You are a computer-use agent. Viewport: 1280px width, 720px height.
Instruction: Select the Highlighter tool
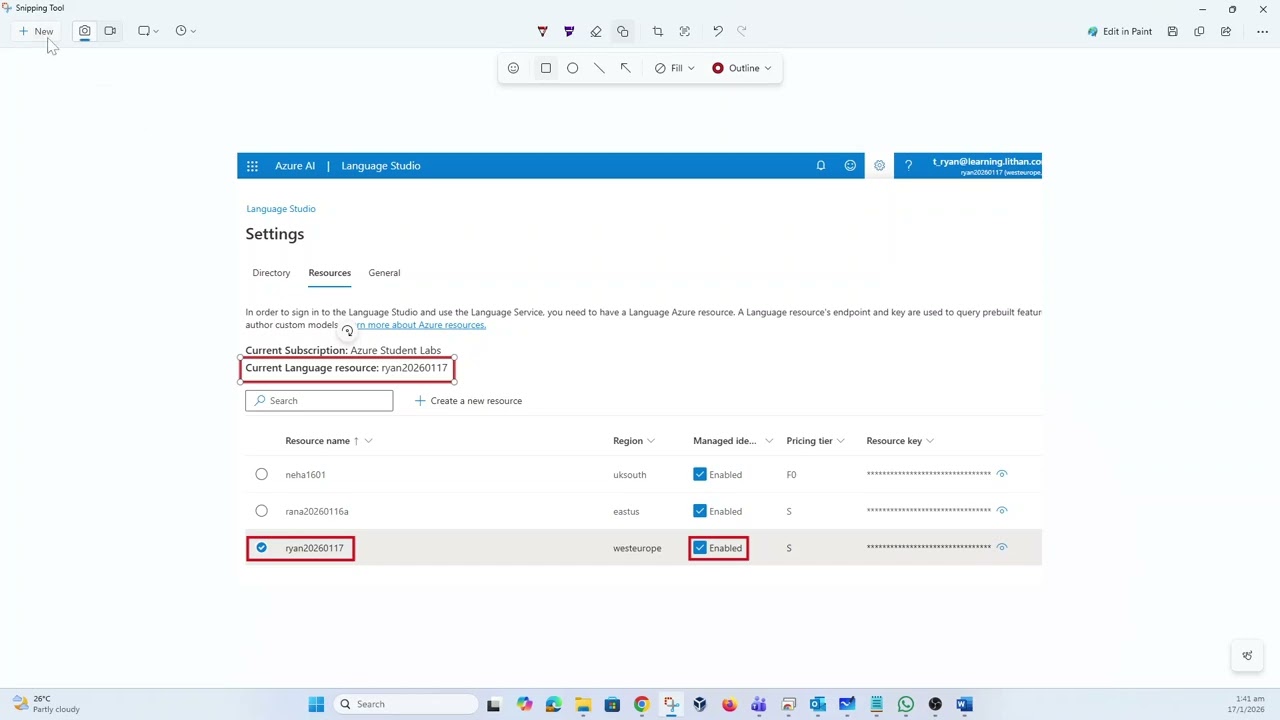pos(569,31)
